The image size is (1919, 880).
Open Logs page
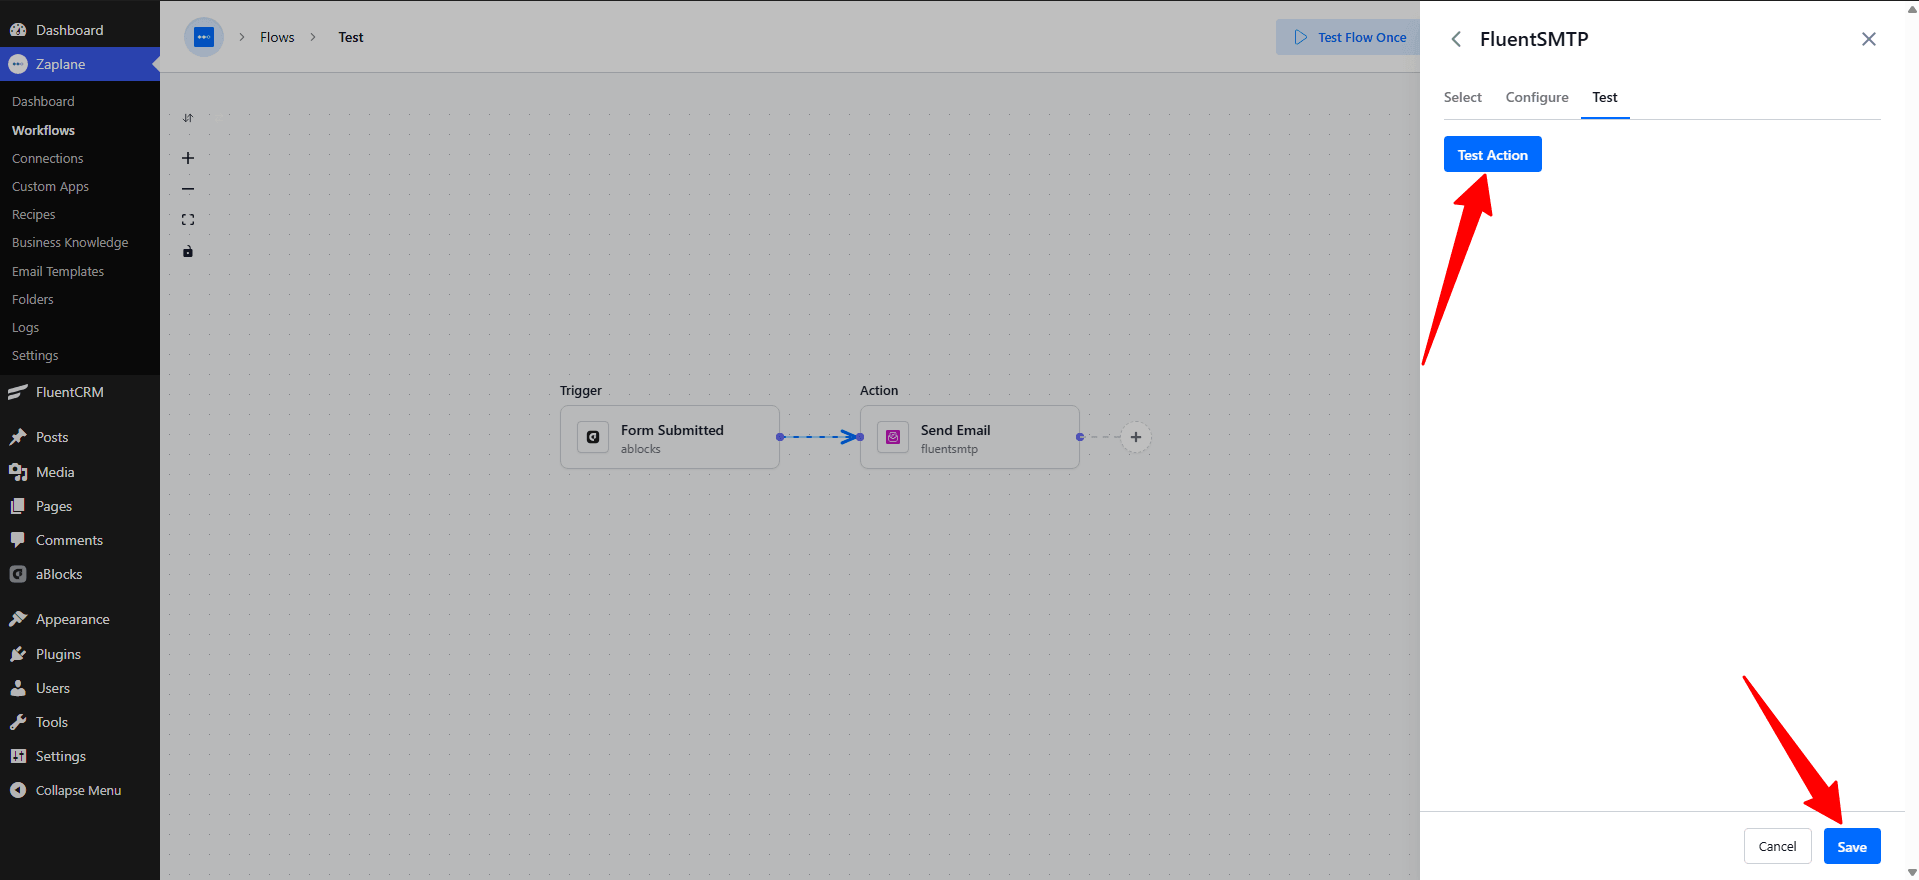(x=25, y=327)
